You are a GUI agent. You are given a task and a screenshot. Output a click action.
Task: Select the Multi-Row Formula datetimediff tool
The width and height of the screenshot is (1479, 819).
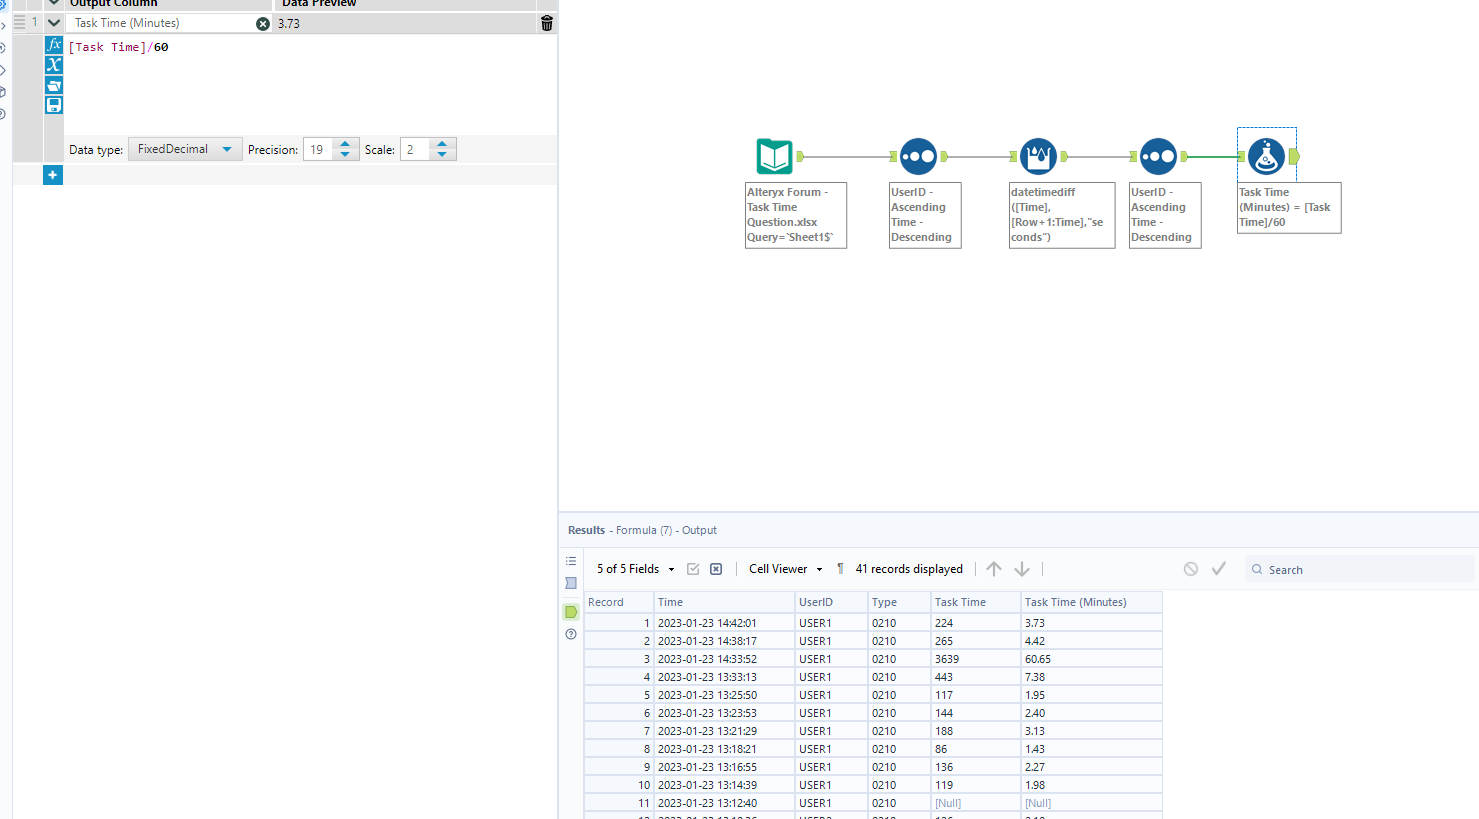click(x=1038, y=155)
